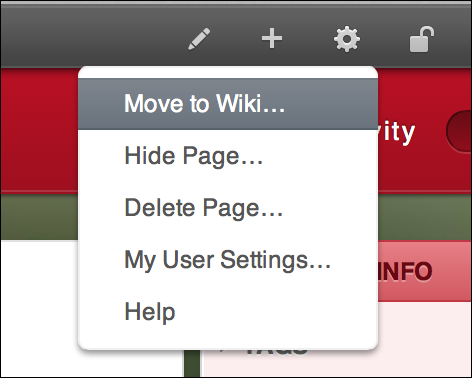Click the dark green vertical divider
Screen dimensions: 472x378
tap(192, 364)
